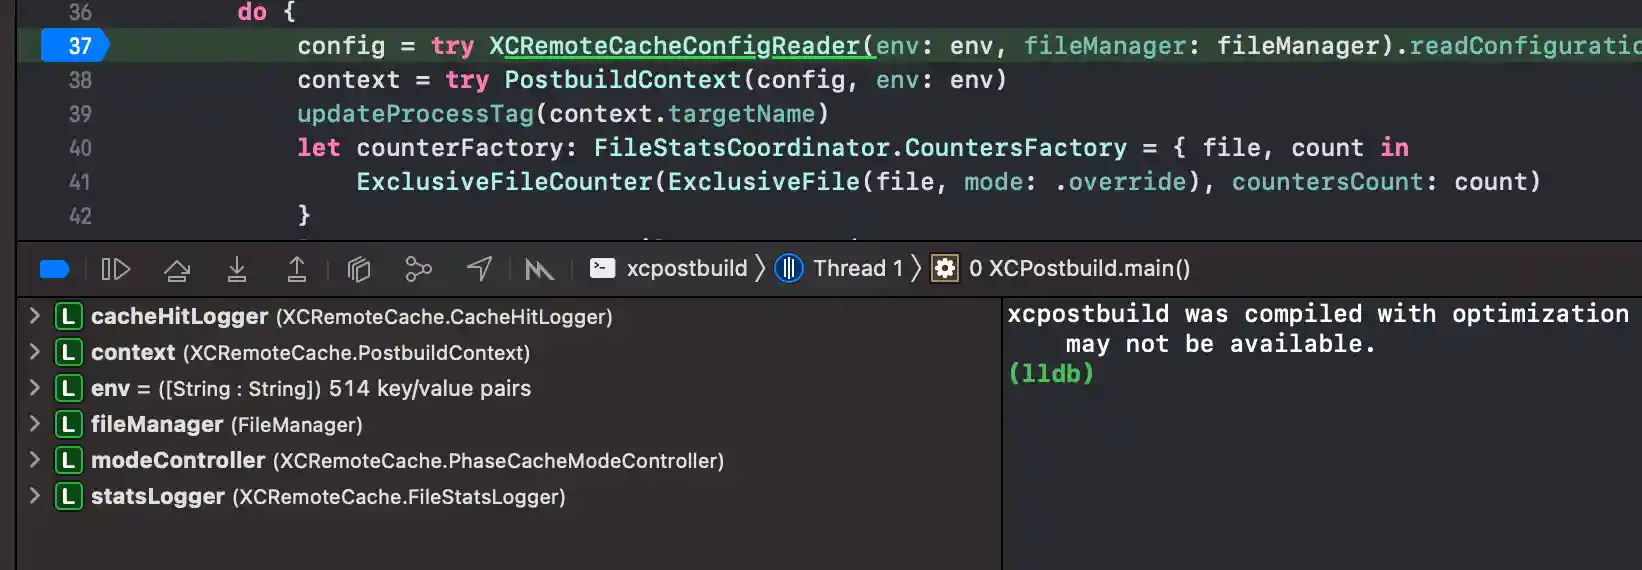Screen dimensions: 1642x570
Task: Open the Debug memory graph icon
Action: point(418,269)
